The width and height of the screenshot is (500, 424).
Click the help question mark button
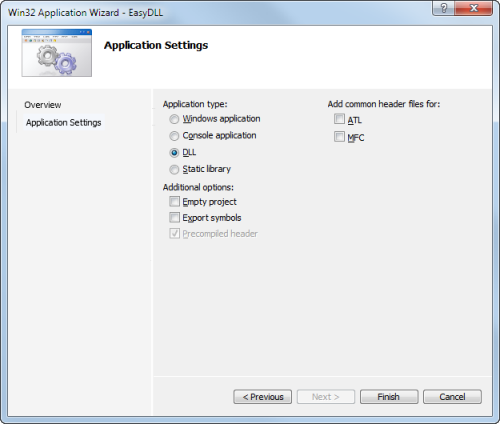[x=443, y=8]
